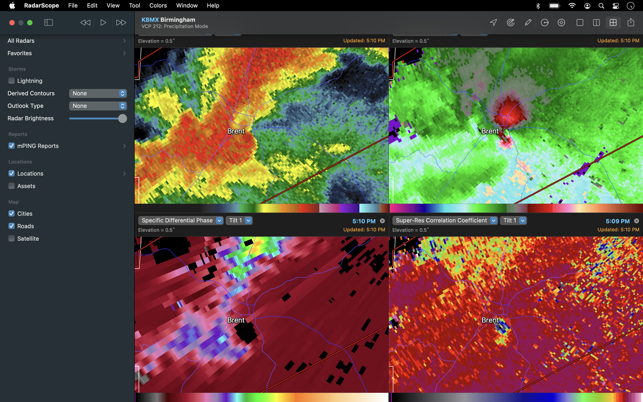Open Derived Contours None dropdown
This screenshot has height=402, width=643.
point(98,94)
